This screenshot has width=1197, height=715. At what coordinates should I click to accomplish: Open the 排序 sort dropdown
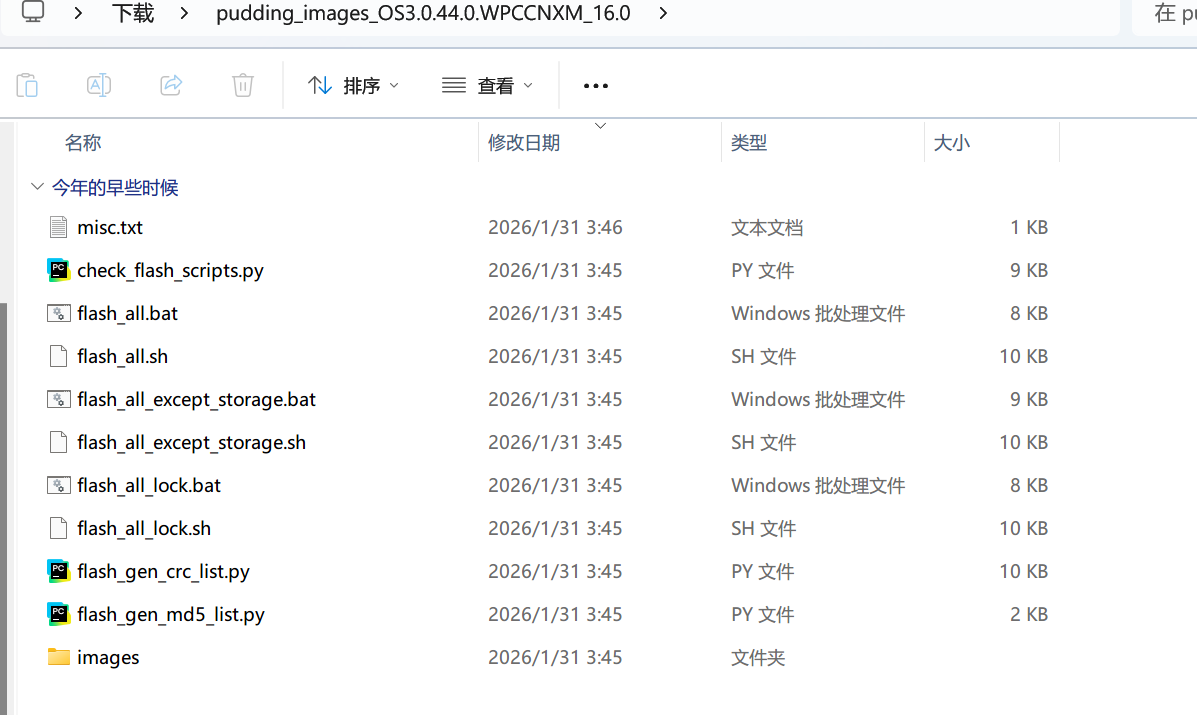click(x=353, y=86)
